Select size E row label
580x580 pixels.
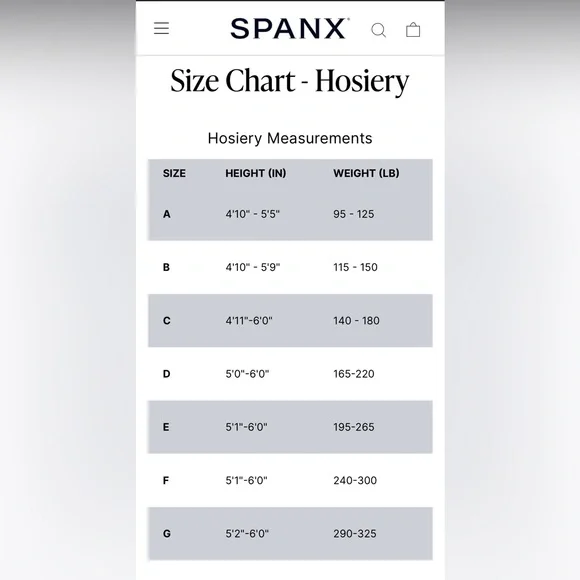[166, 427]
